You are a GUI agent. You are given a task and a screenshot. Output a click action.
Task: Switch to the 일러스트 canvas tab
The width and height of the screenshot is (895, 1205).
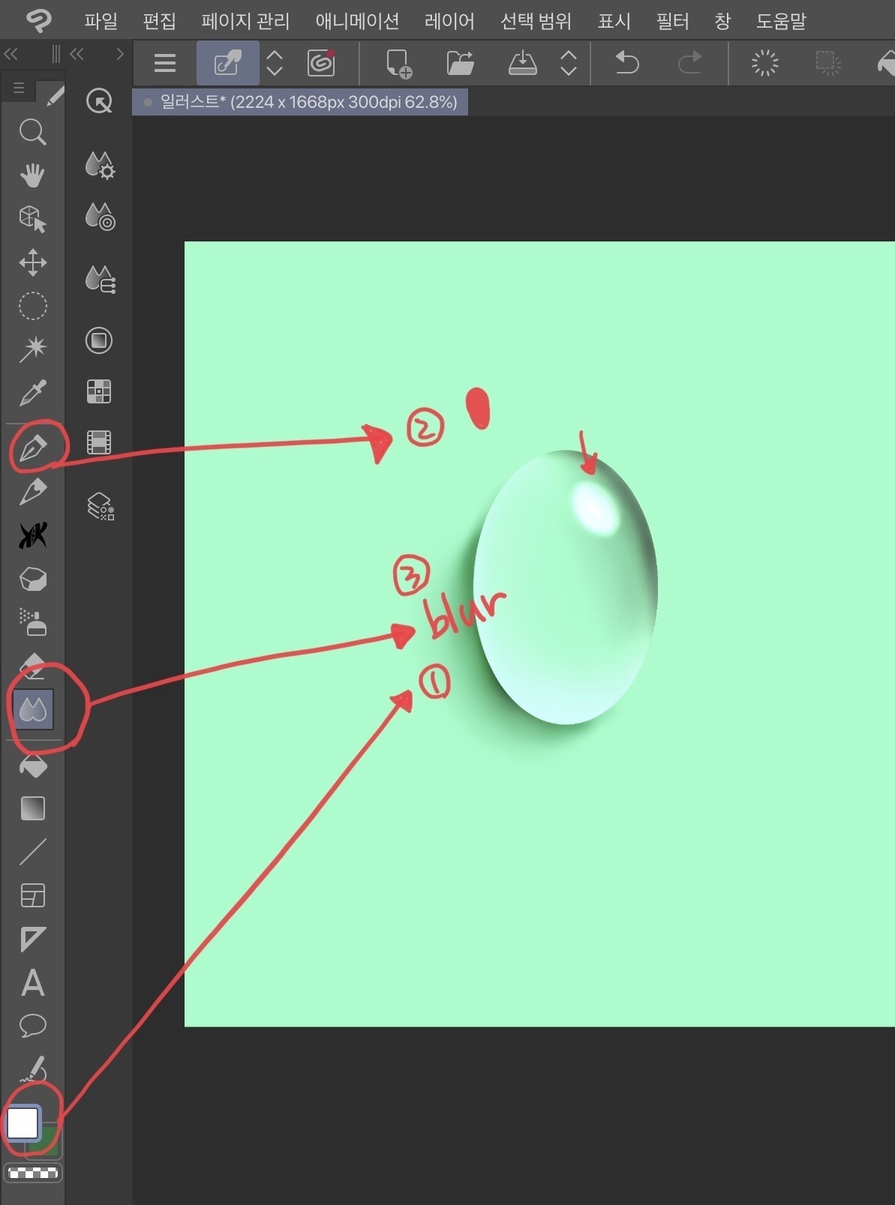click(x=300, y=102)
